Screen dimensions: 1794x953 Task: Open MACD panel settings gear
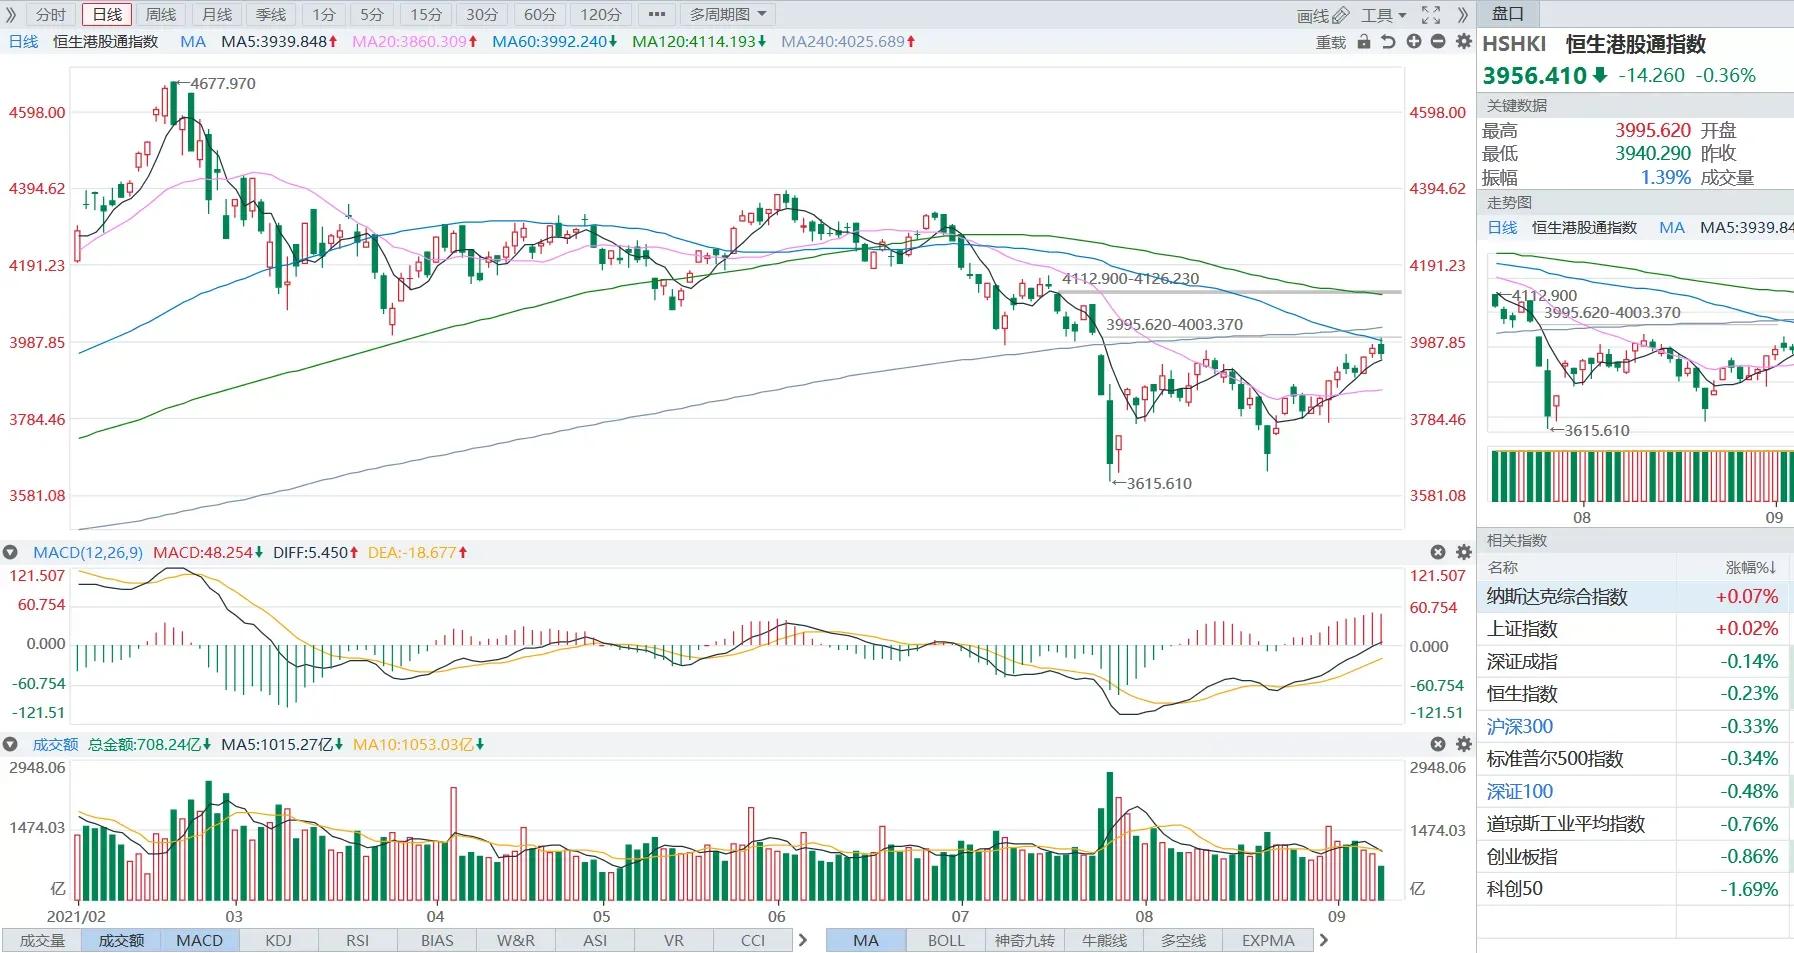pos(1464,552)
